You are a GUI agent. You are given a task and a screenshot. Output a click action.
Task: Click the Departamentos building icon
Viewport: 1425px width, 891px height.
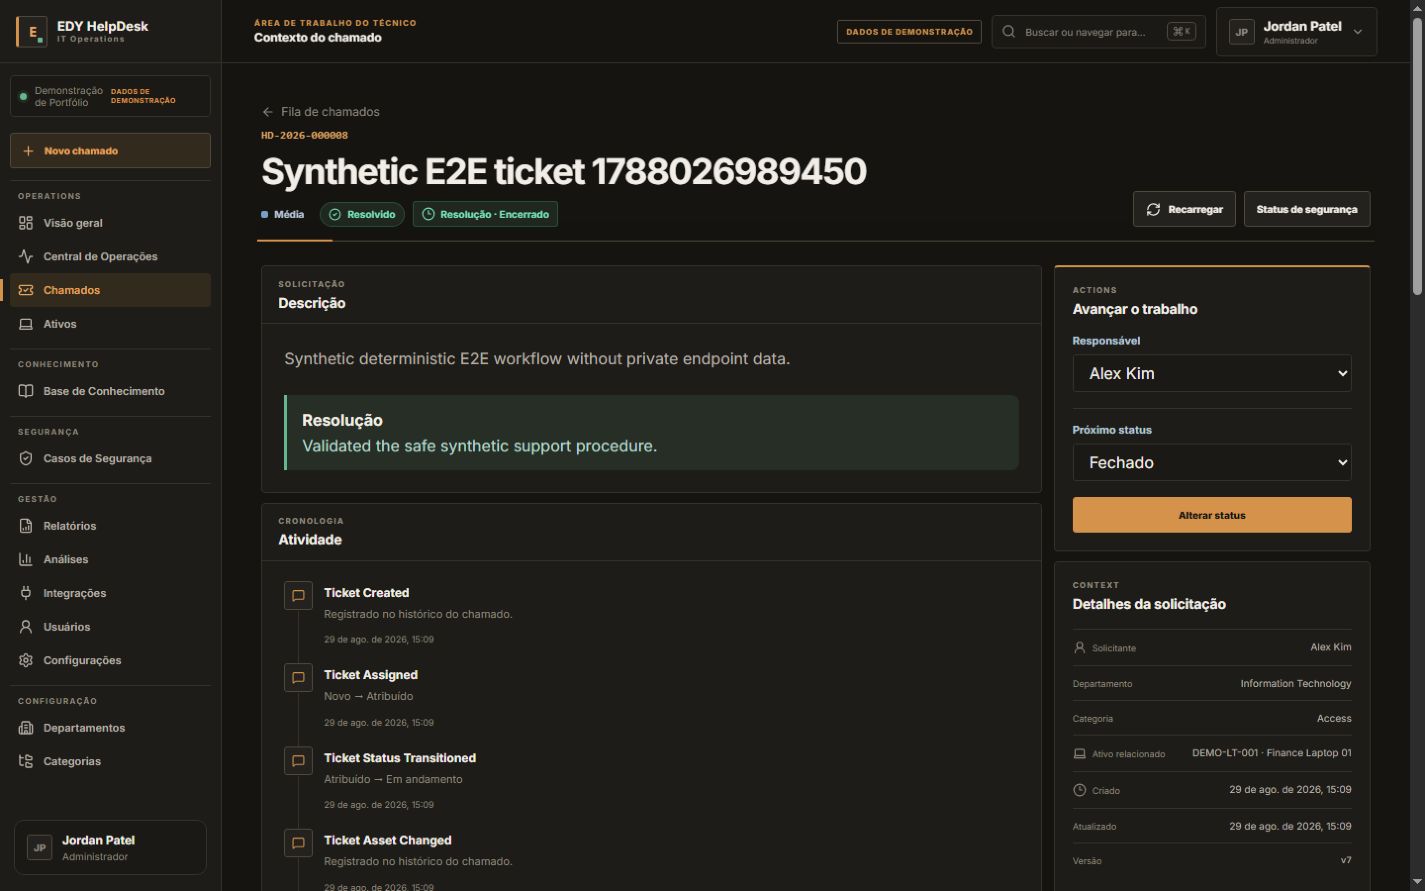pyautogui.click(x=26, y=728)
